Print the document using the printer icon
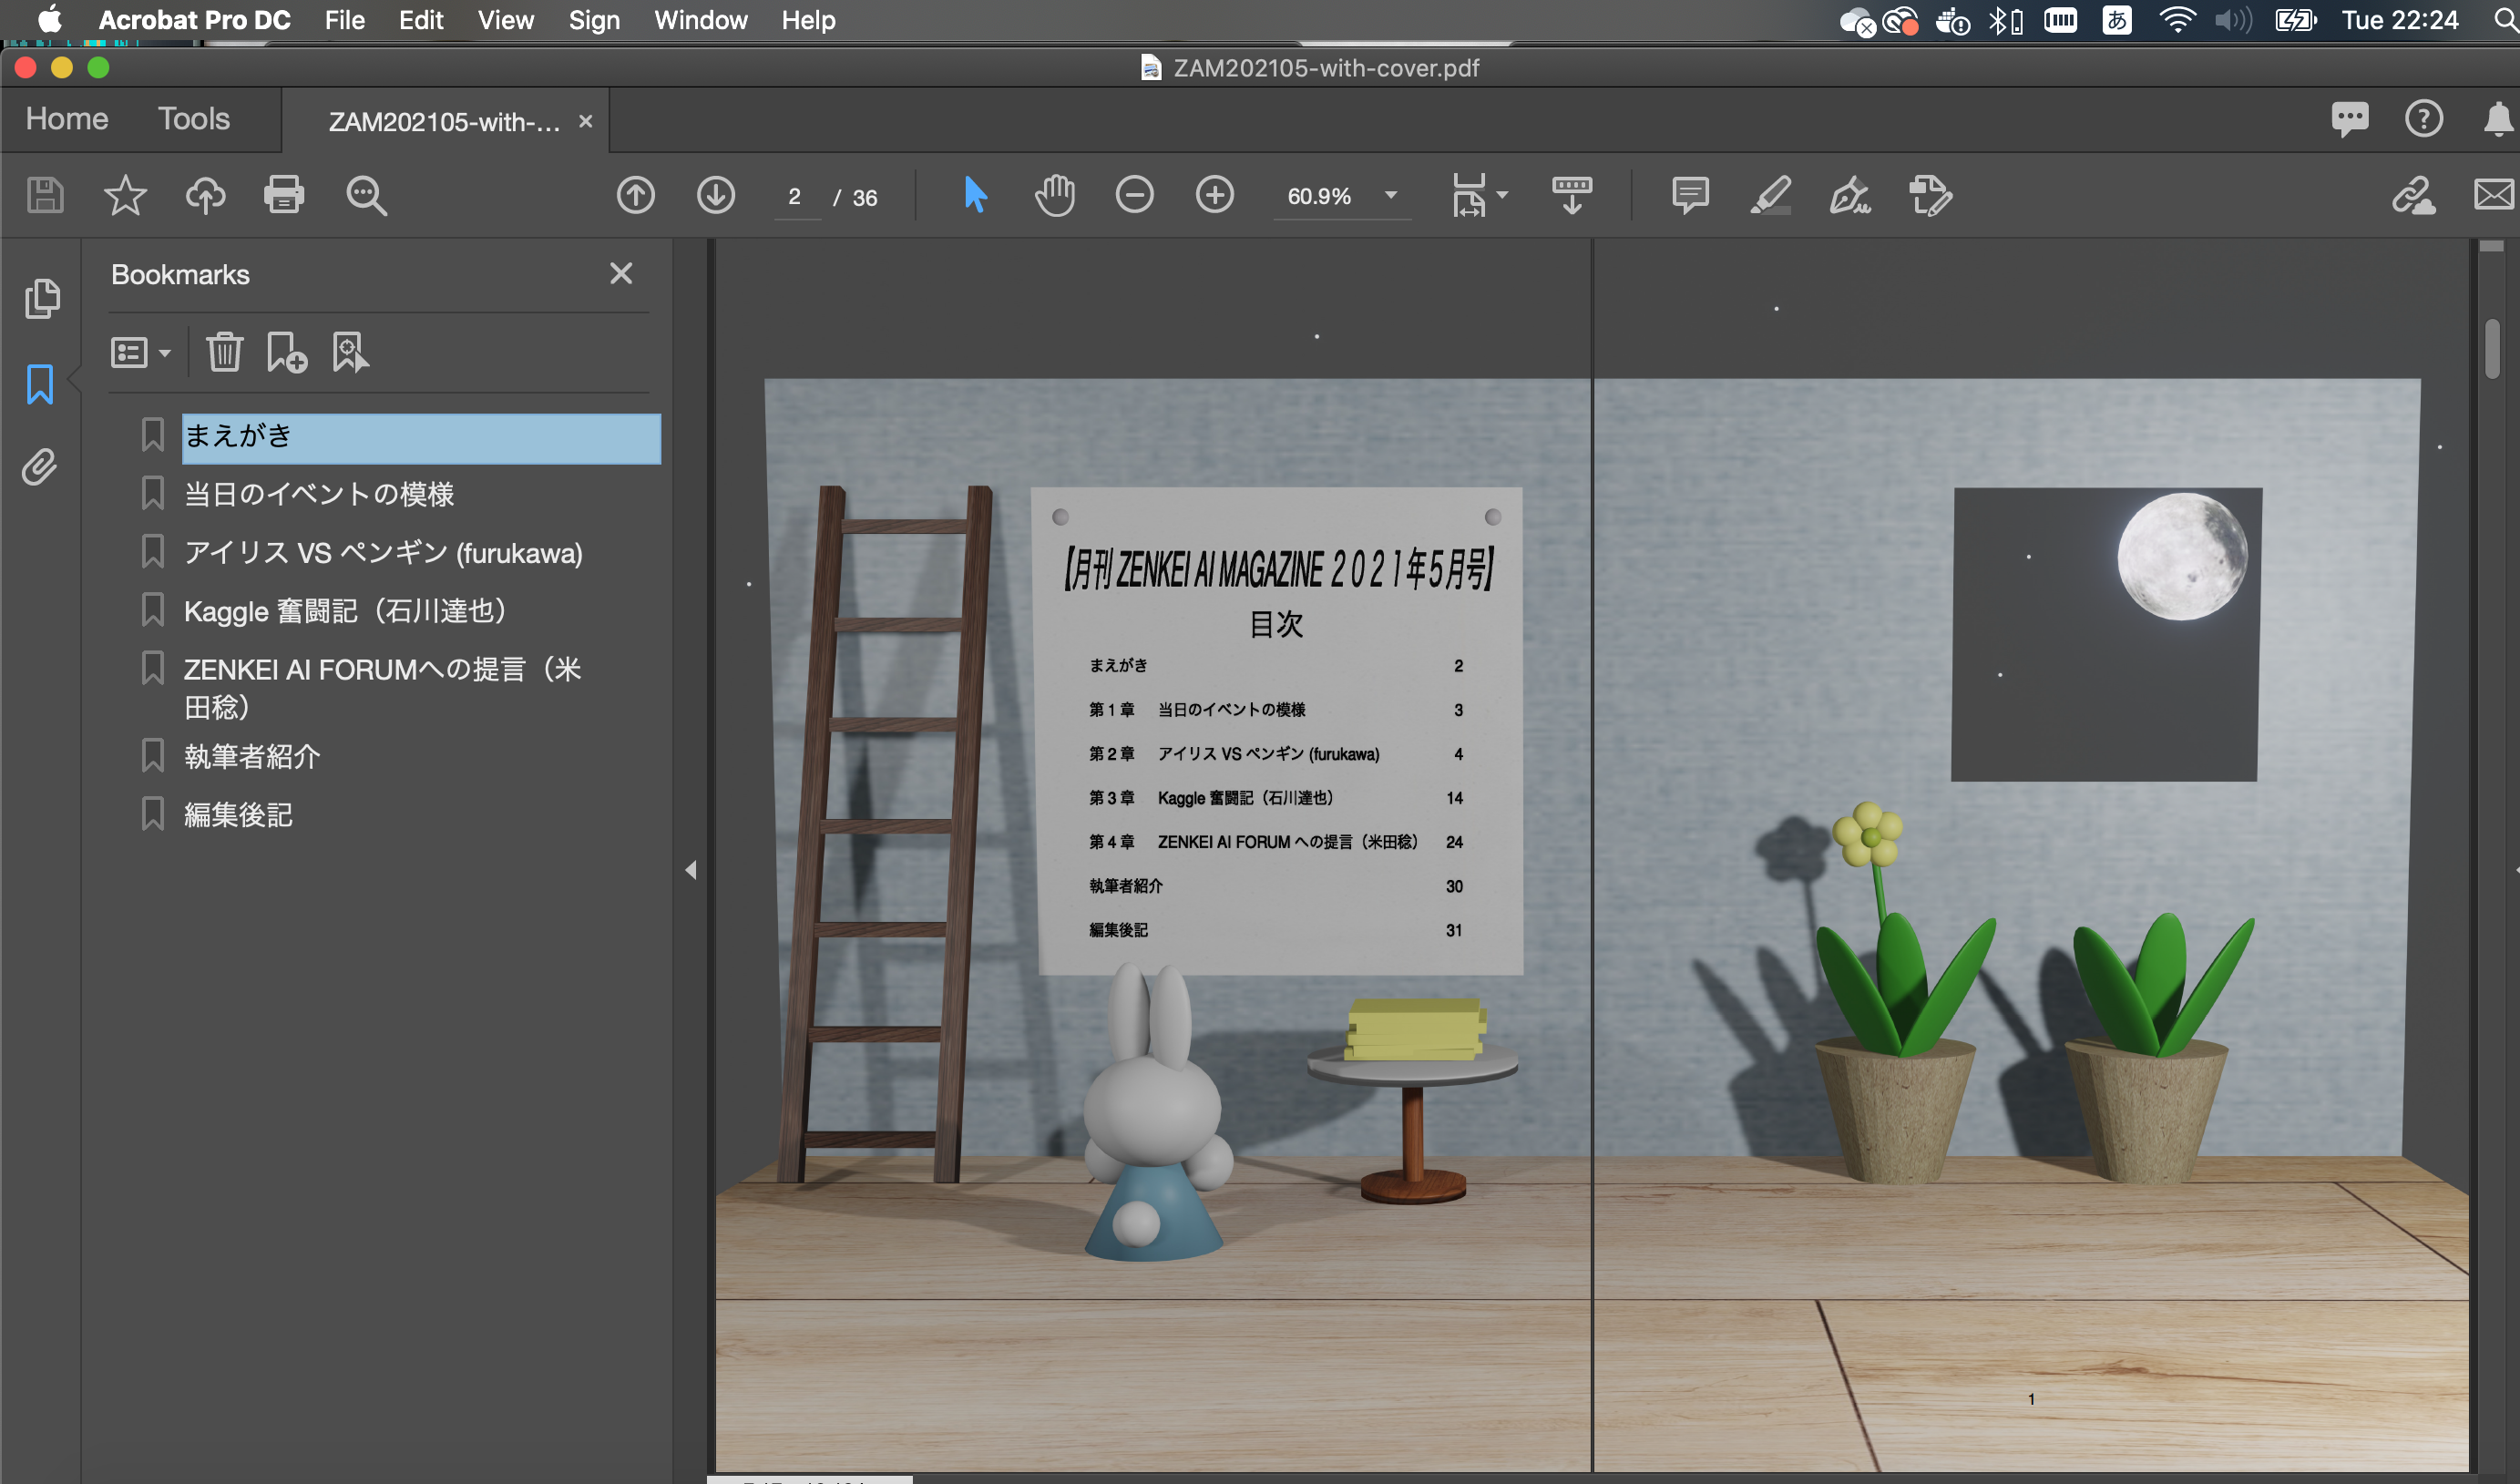The height and width of the screenshot is (1484, 2520). 284,195
